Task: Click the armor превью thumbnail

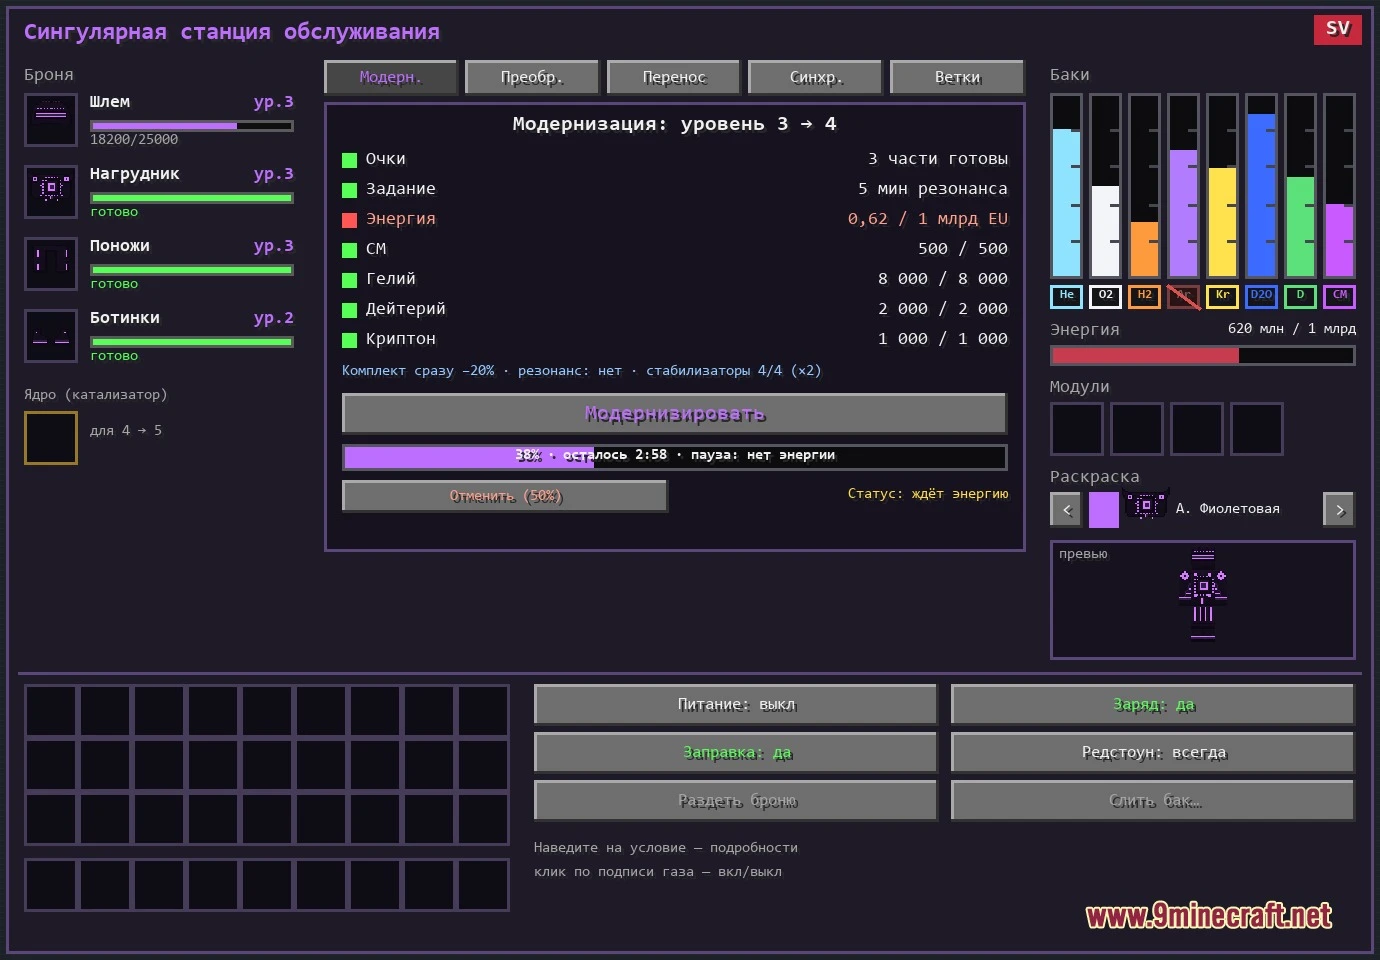Action: click(1203, 600)
